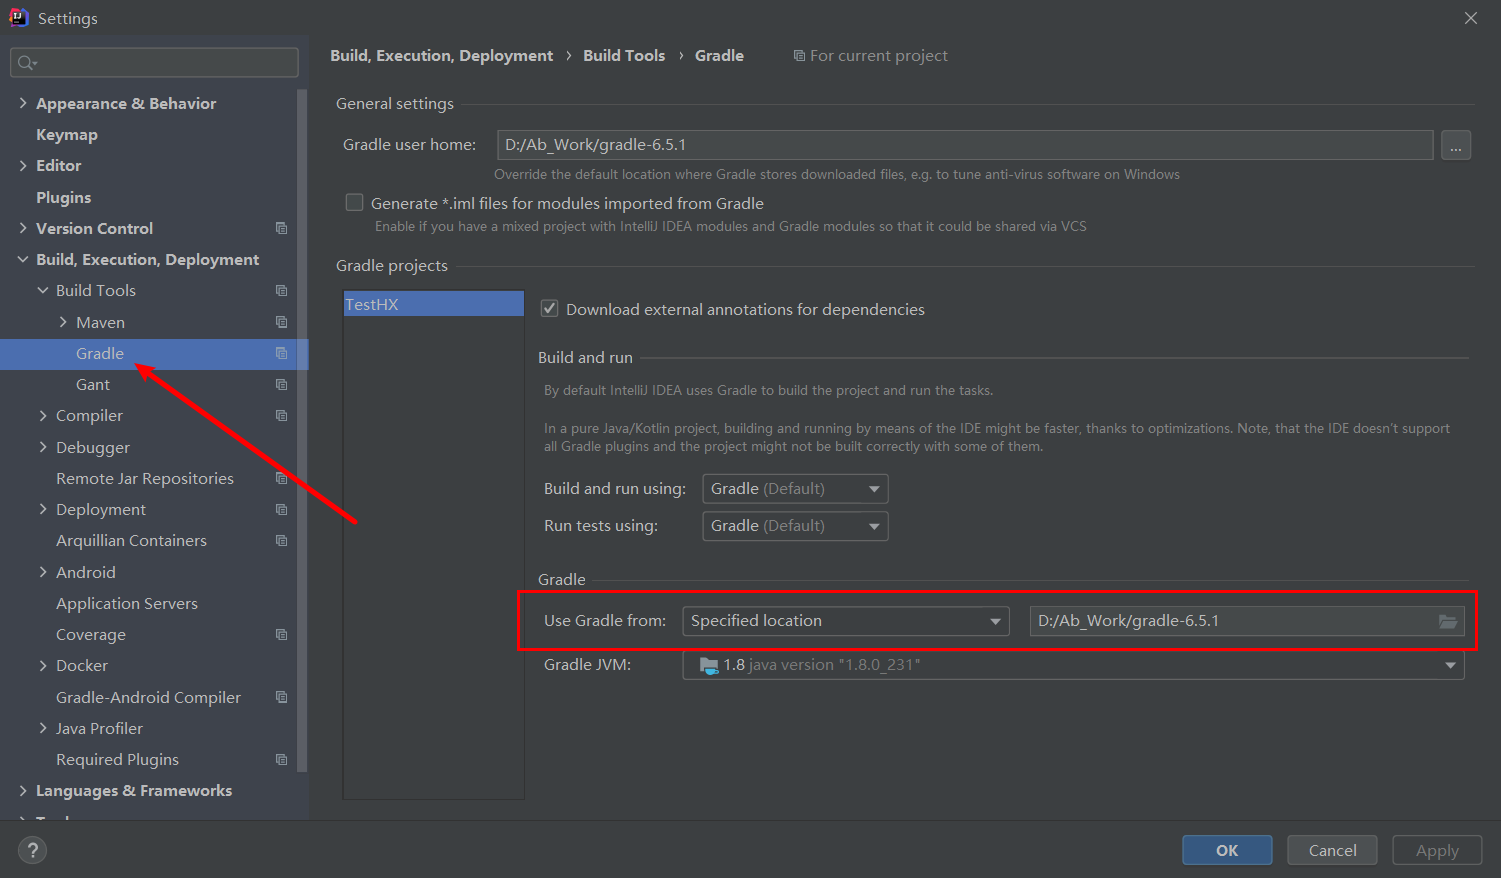This screenshot has width=1501, height=878.
Task: Click Build, Execution, Deployment breadcrumb
Action: (441, 56)
